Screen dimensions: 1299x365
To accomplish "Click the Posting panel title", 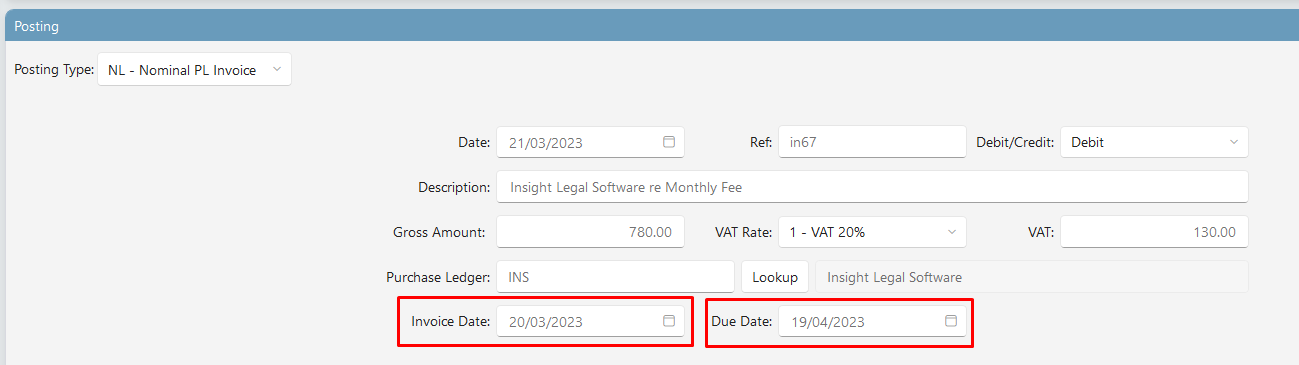I will (x=36, y=26).
